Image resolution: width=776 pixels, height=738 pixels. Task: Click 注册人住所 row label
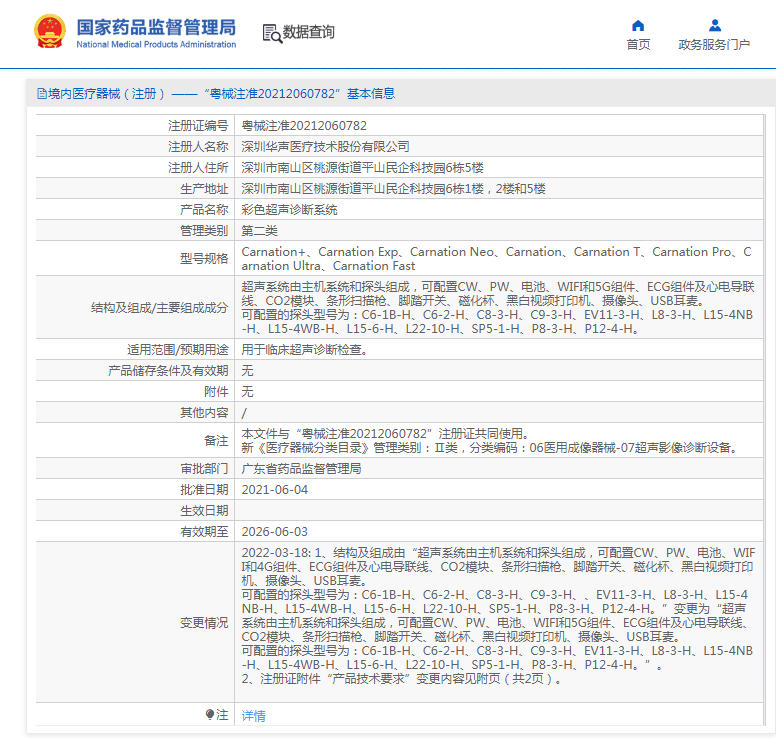198,168
